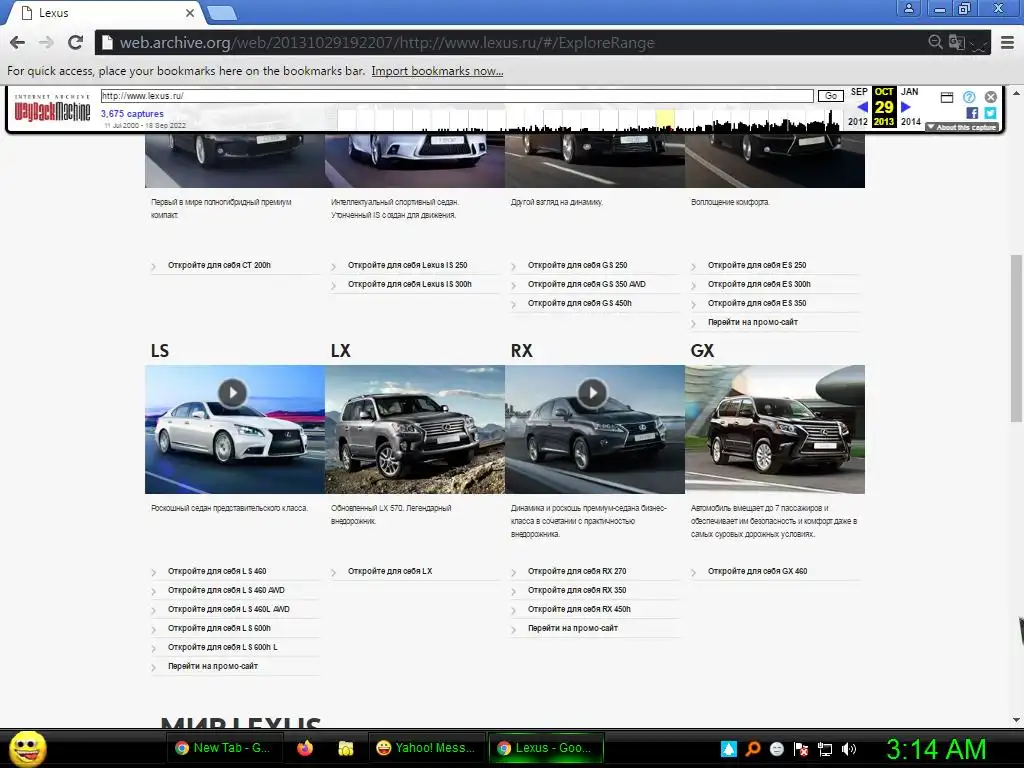This screenshot has width=1024, height=768.
Task: Open the LS 460L AWD discover link
Action: point(229,609)
